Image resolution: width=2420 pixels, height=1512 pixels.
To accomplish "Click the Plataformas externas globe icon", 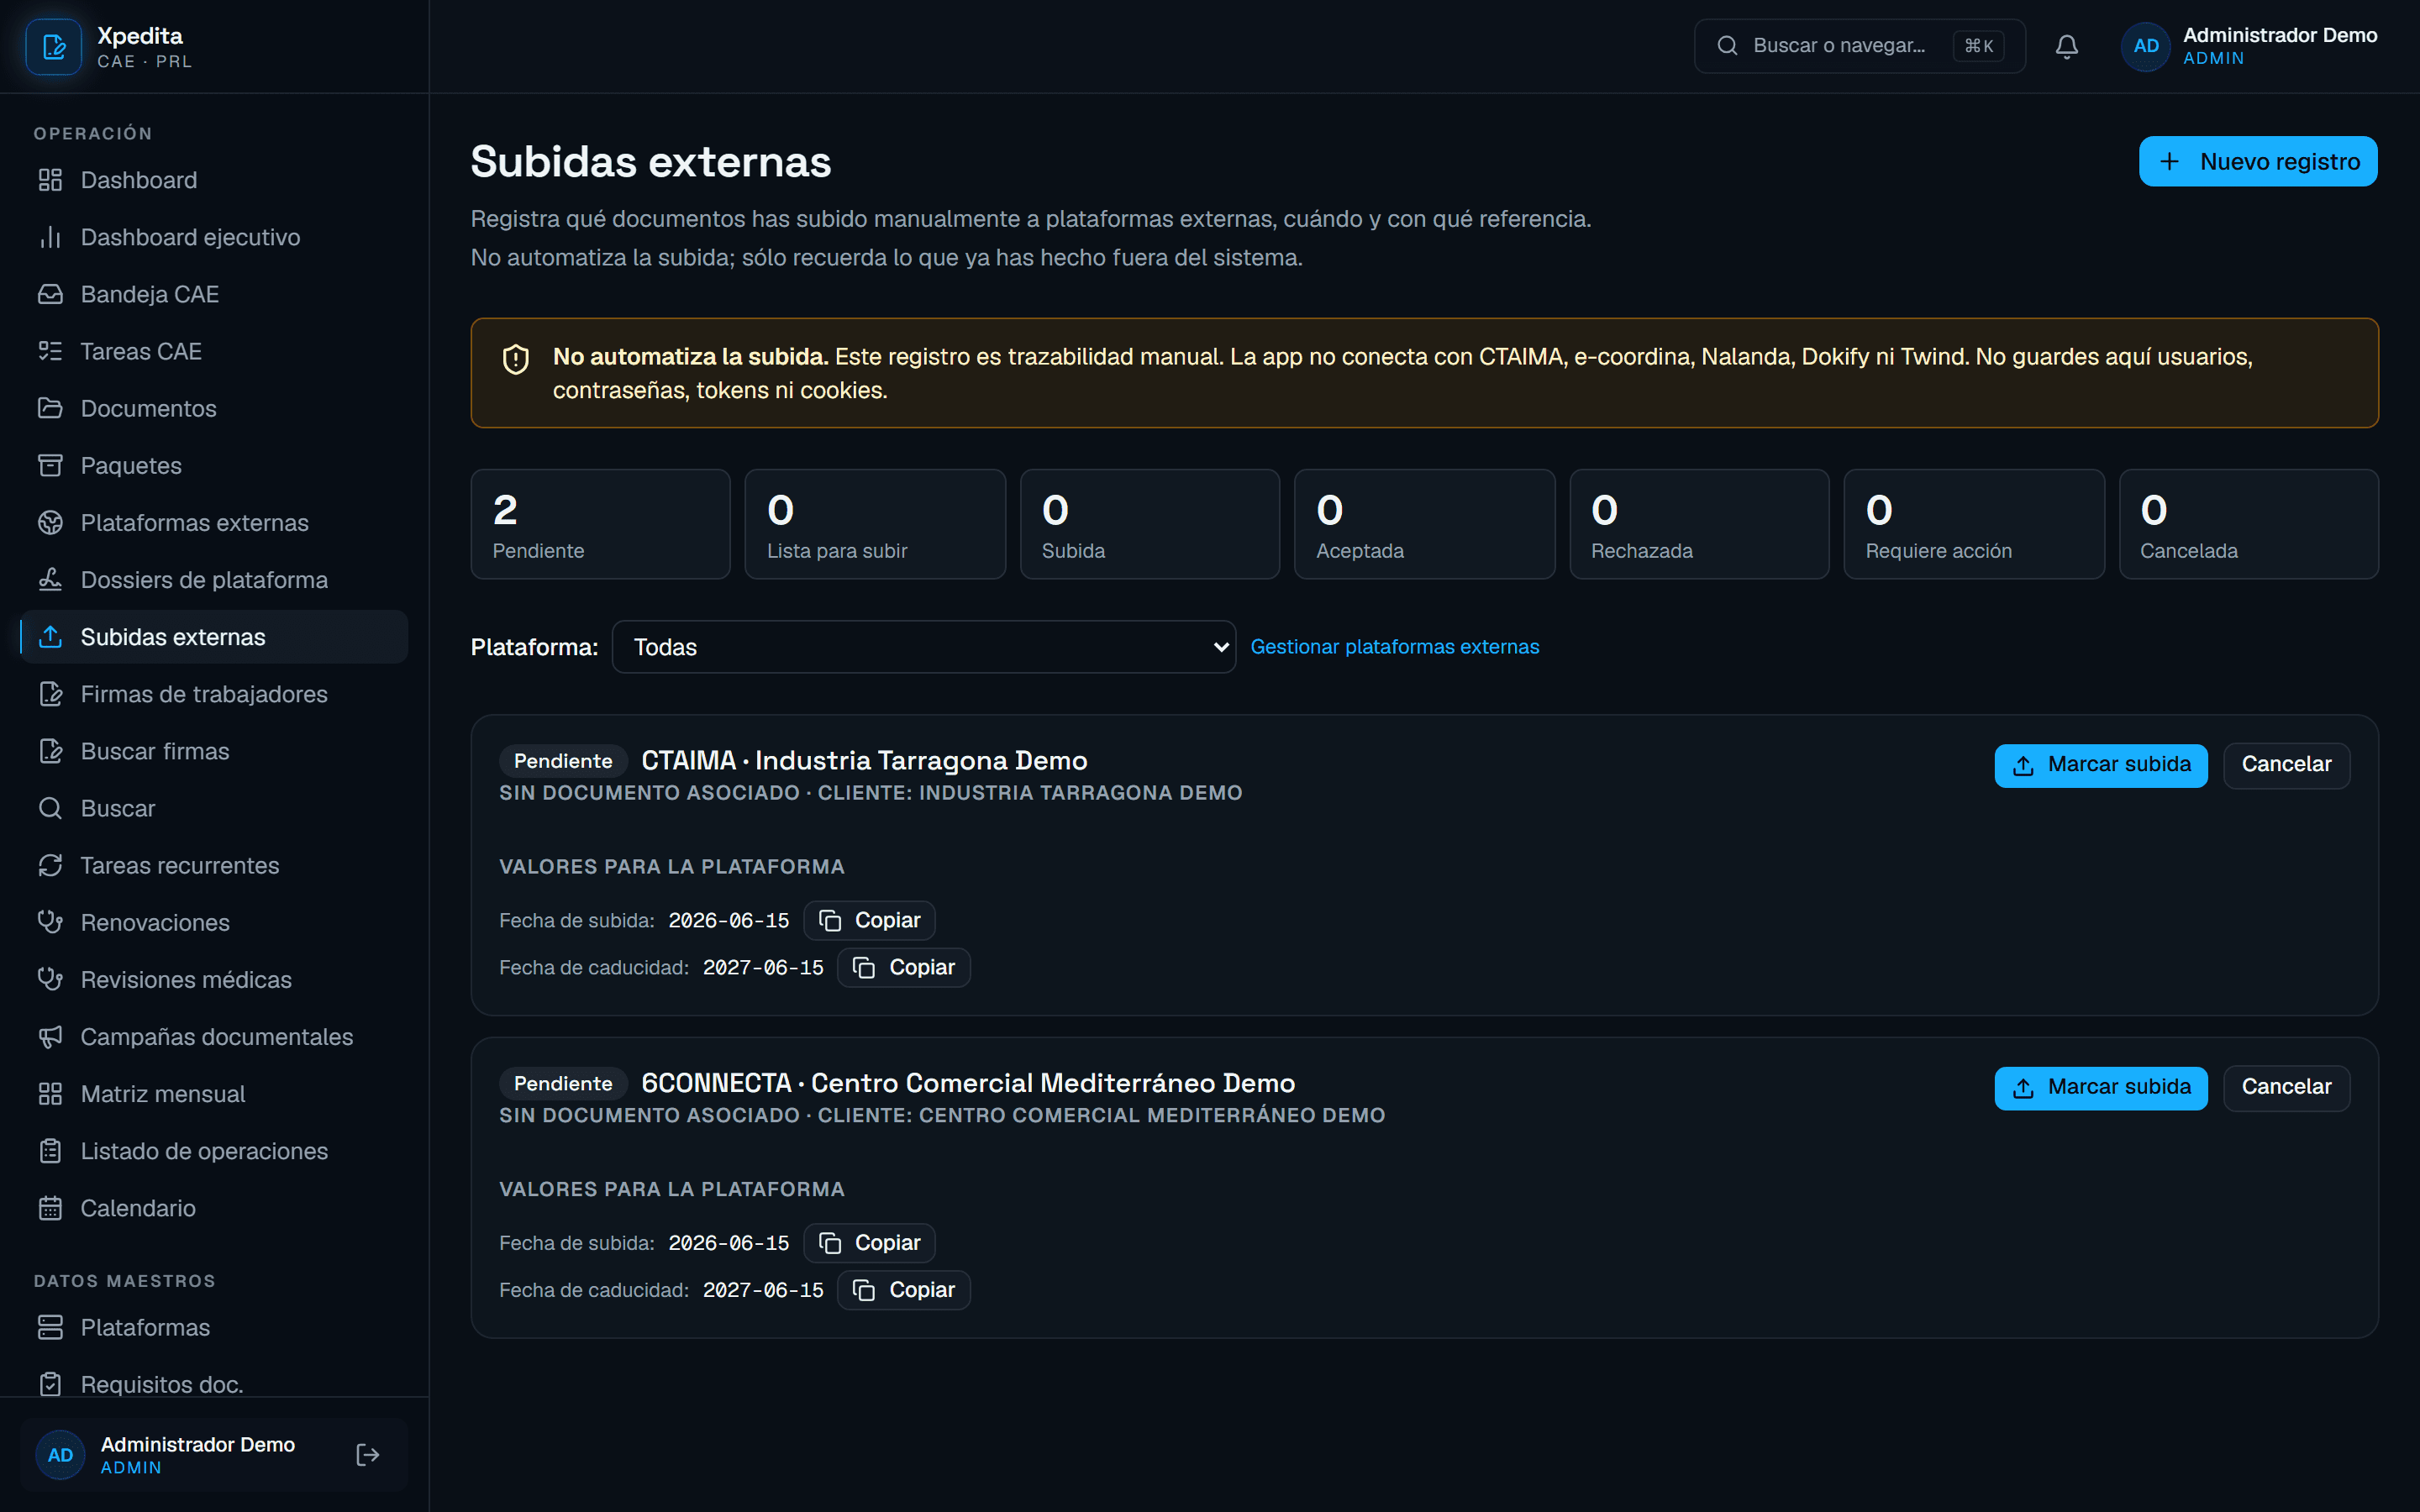I will pyautogui.click(x=50, y=522).
